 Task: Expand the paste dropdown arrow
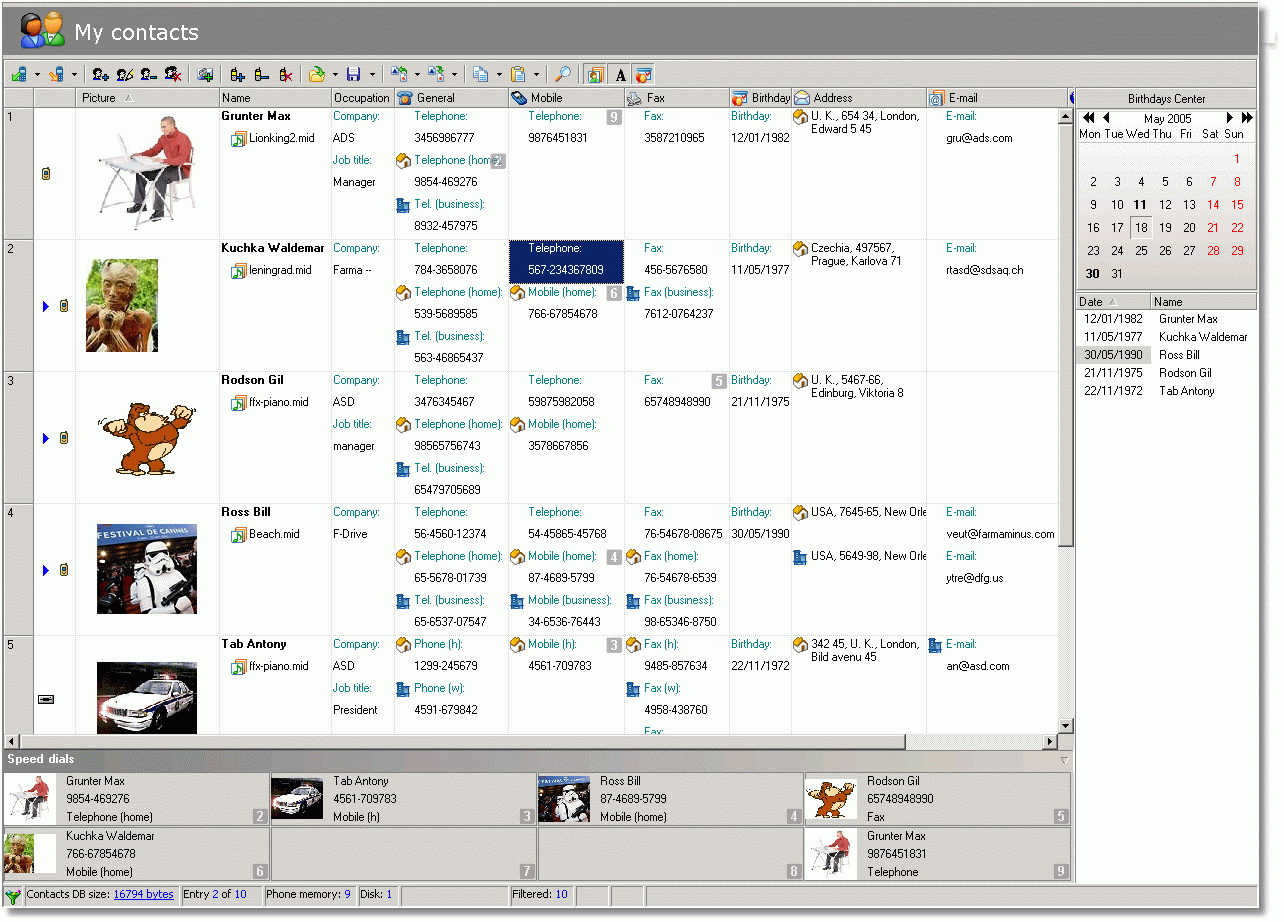coord(536,75)
